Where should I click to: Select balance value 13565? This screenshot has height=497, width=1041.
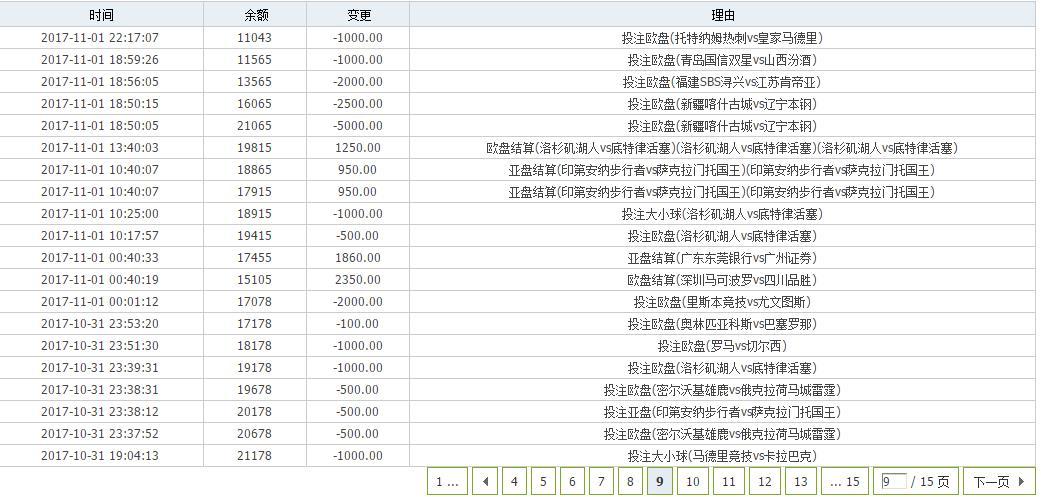point(254,82)
